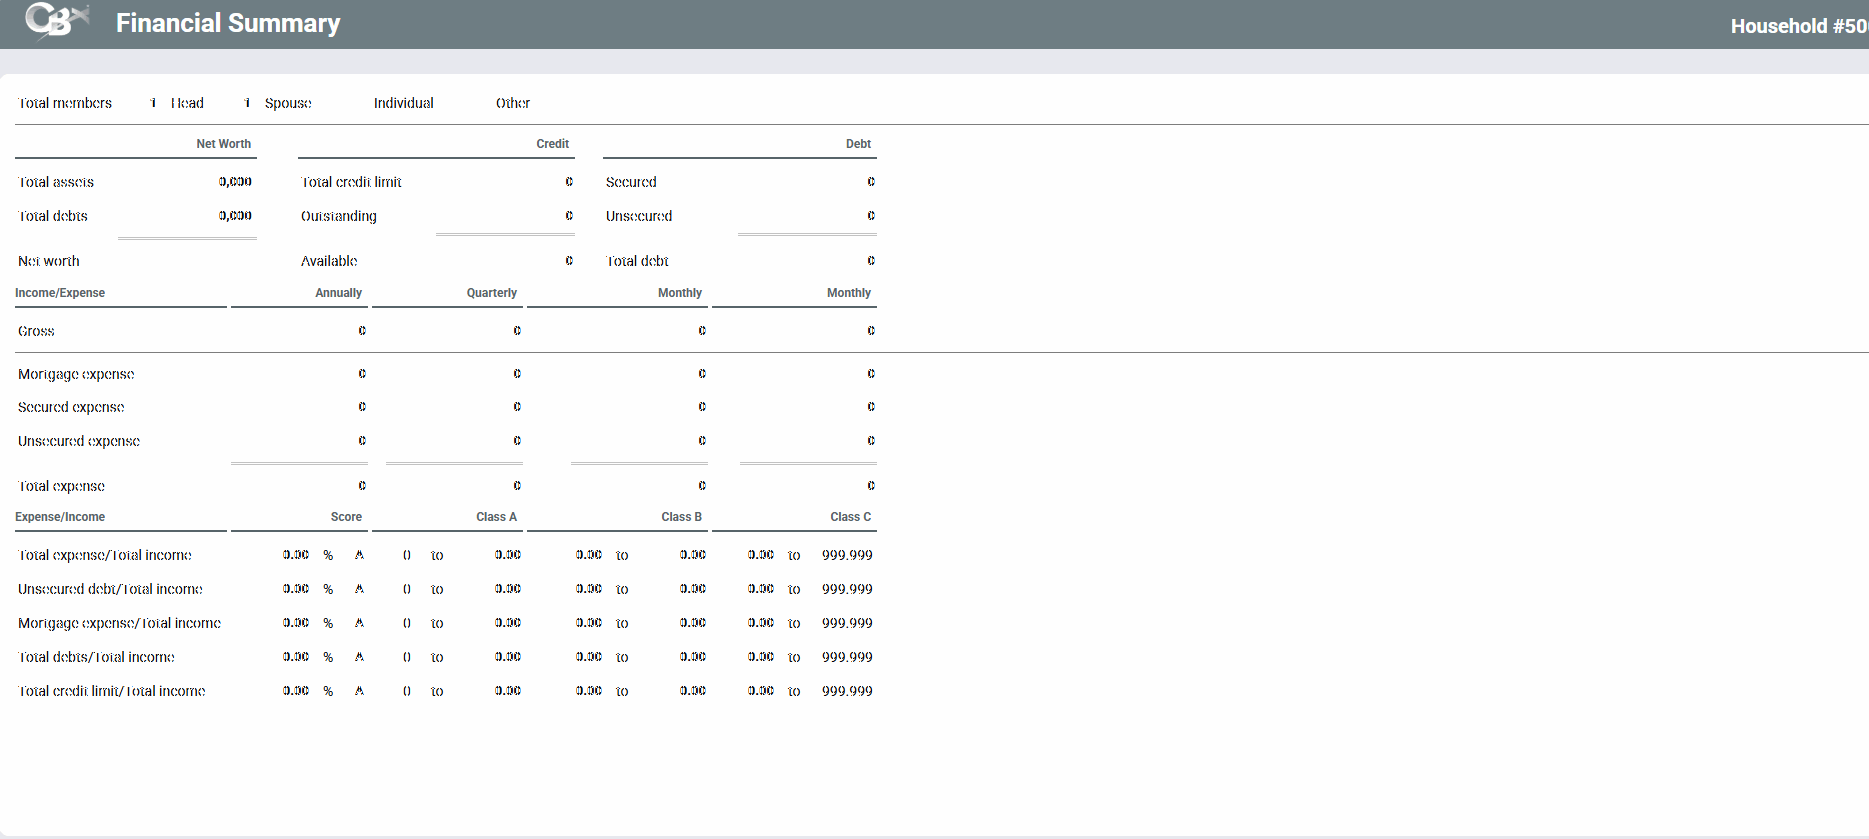The height and width of the screenshot is (839, 1869).
Task: Click the Financial Summary title
Action: point(228,23)
